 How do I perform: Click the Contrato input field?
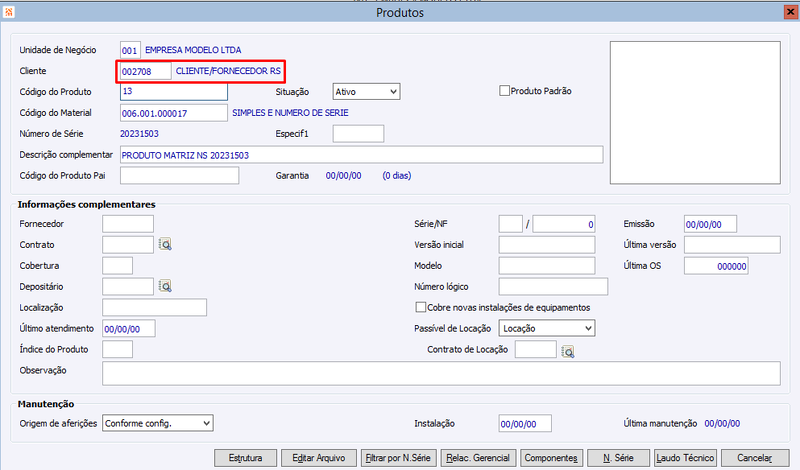(128, 245)
